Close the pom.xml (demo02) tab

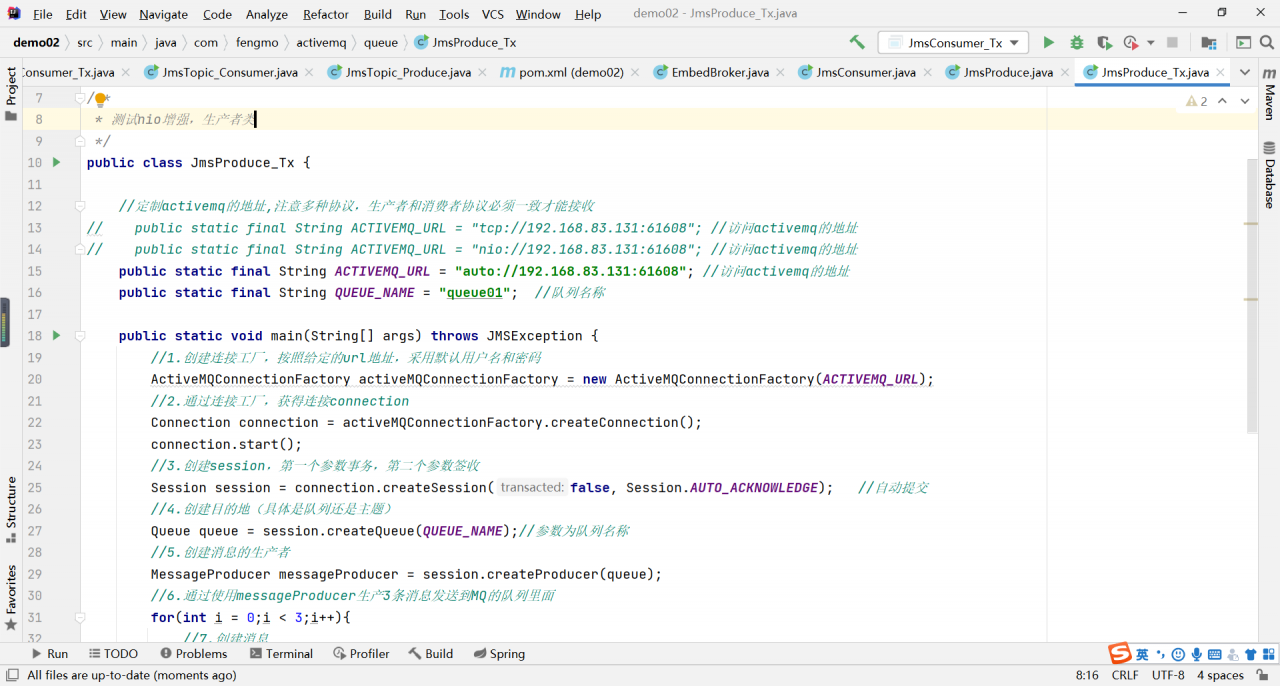click(634, 72)
